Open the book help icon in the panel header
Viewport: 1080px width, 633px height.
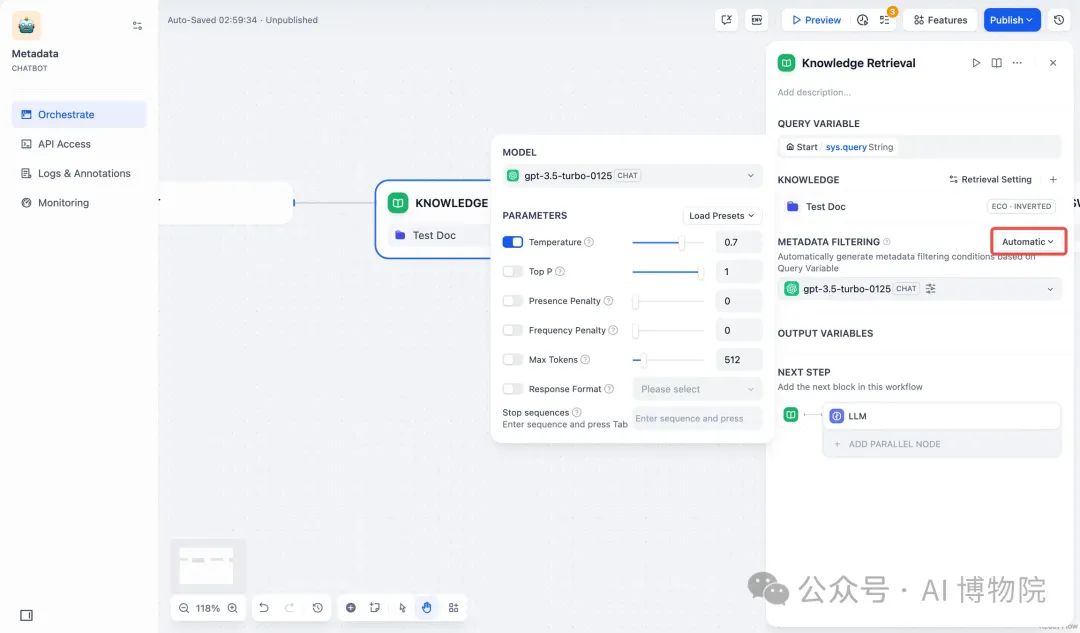point(997,63)
